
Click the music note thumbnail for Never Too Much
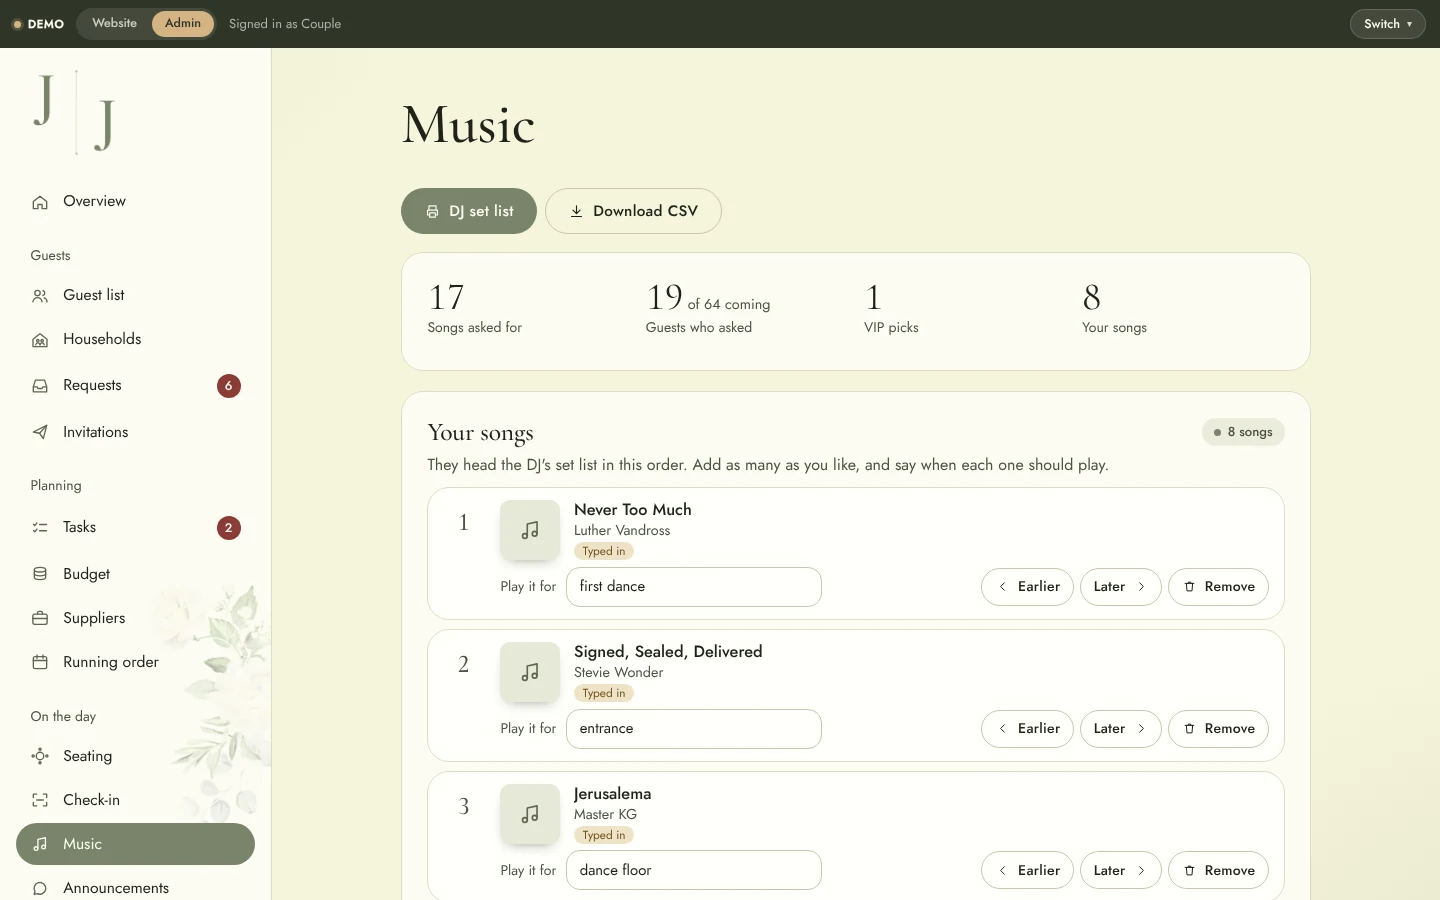point(530,530)
